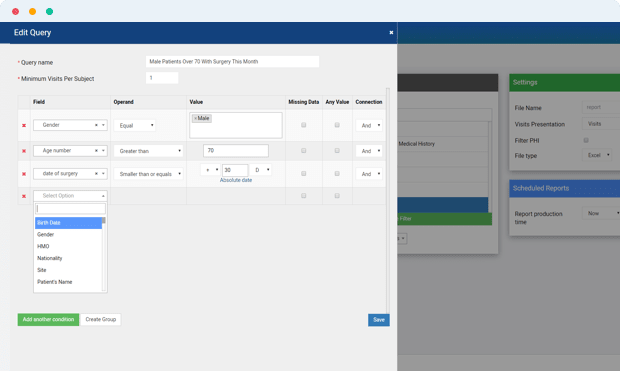The width and height of the screenshot is (620, 371).
Task: Clear the Age number field selection
Action: (96, 151)
